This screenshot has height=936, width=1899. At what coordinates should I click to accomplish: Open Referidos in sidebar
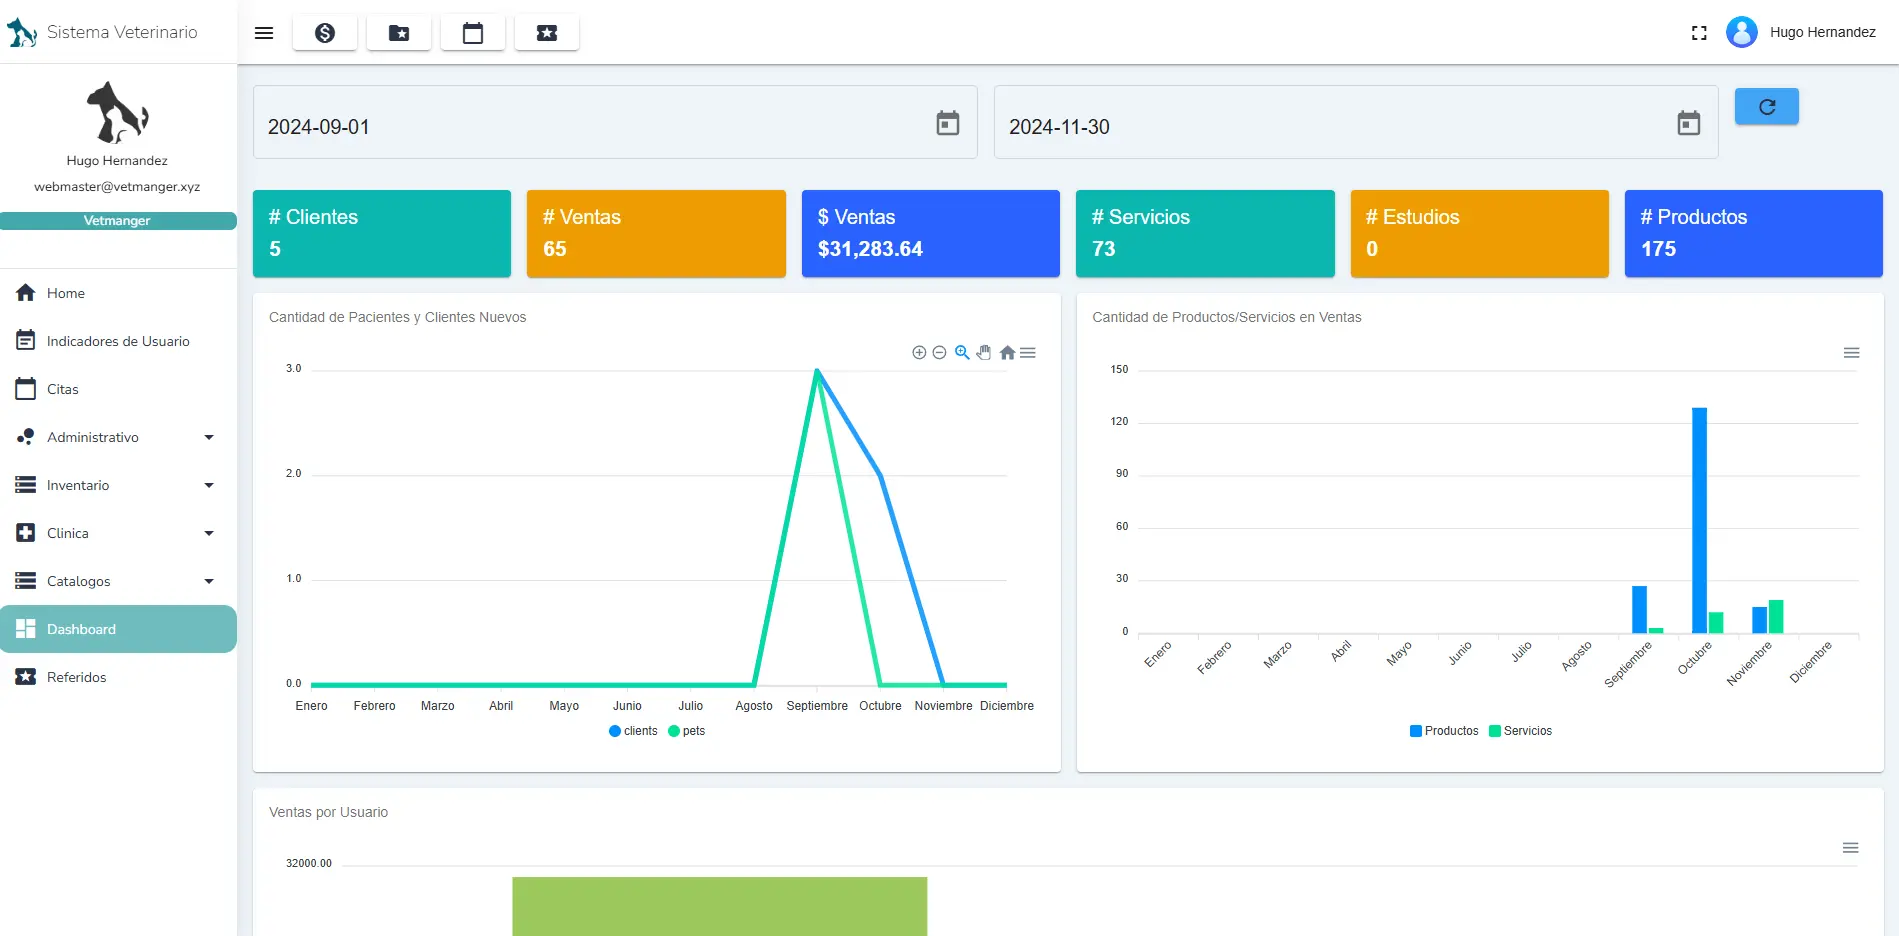[x=118, y=677]
